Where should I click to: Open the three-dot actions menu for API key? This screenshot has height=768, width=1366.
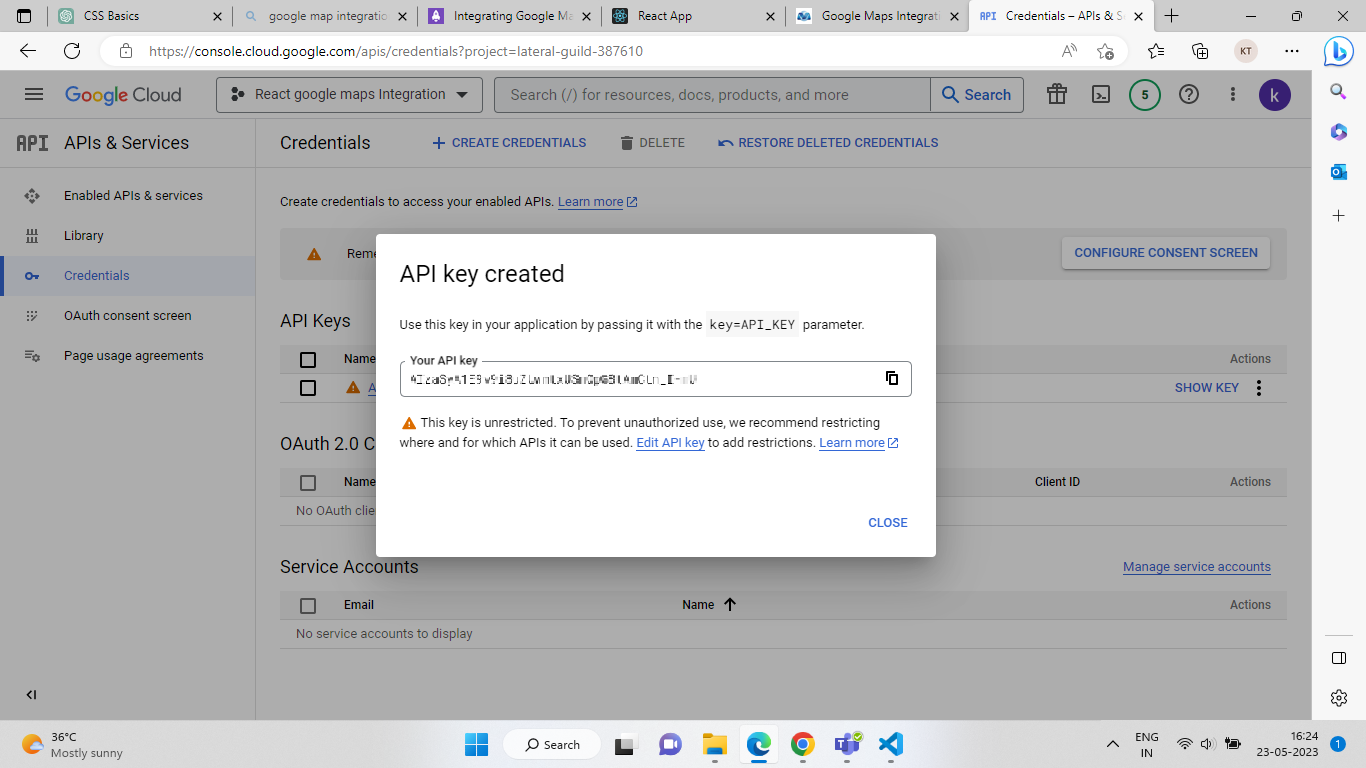point(1259,388)
